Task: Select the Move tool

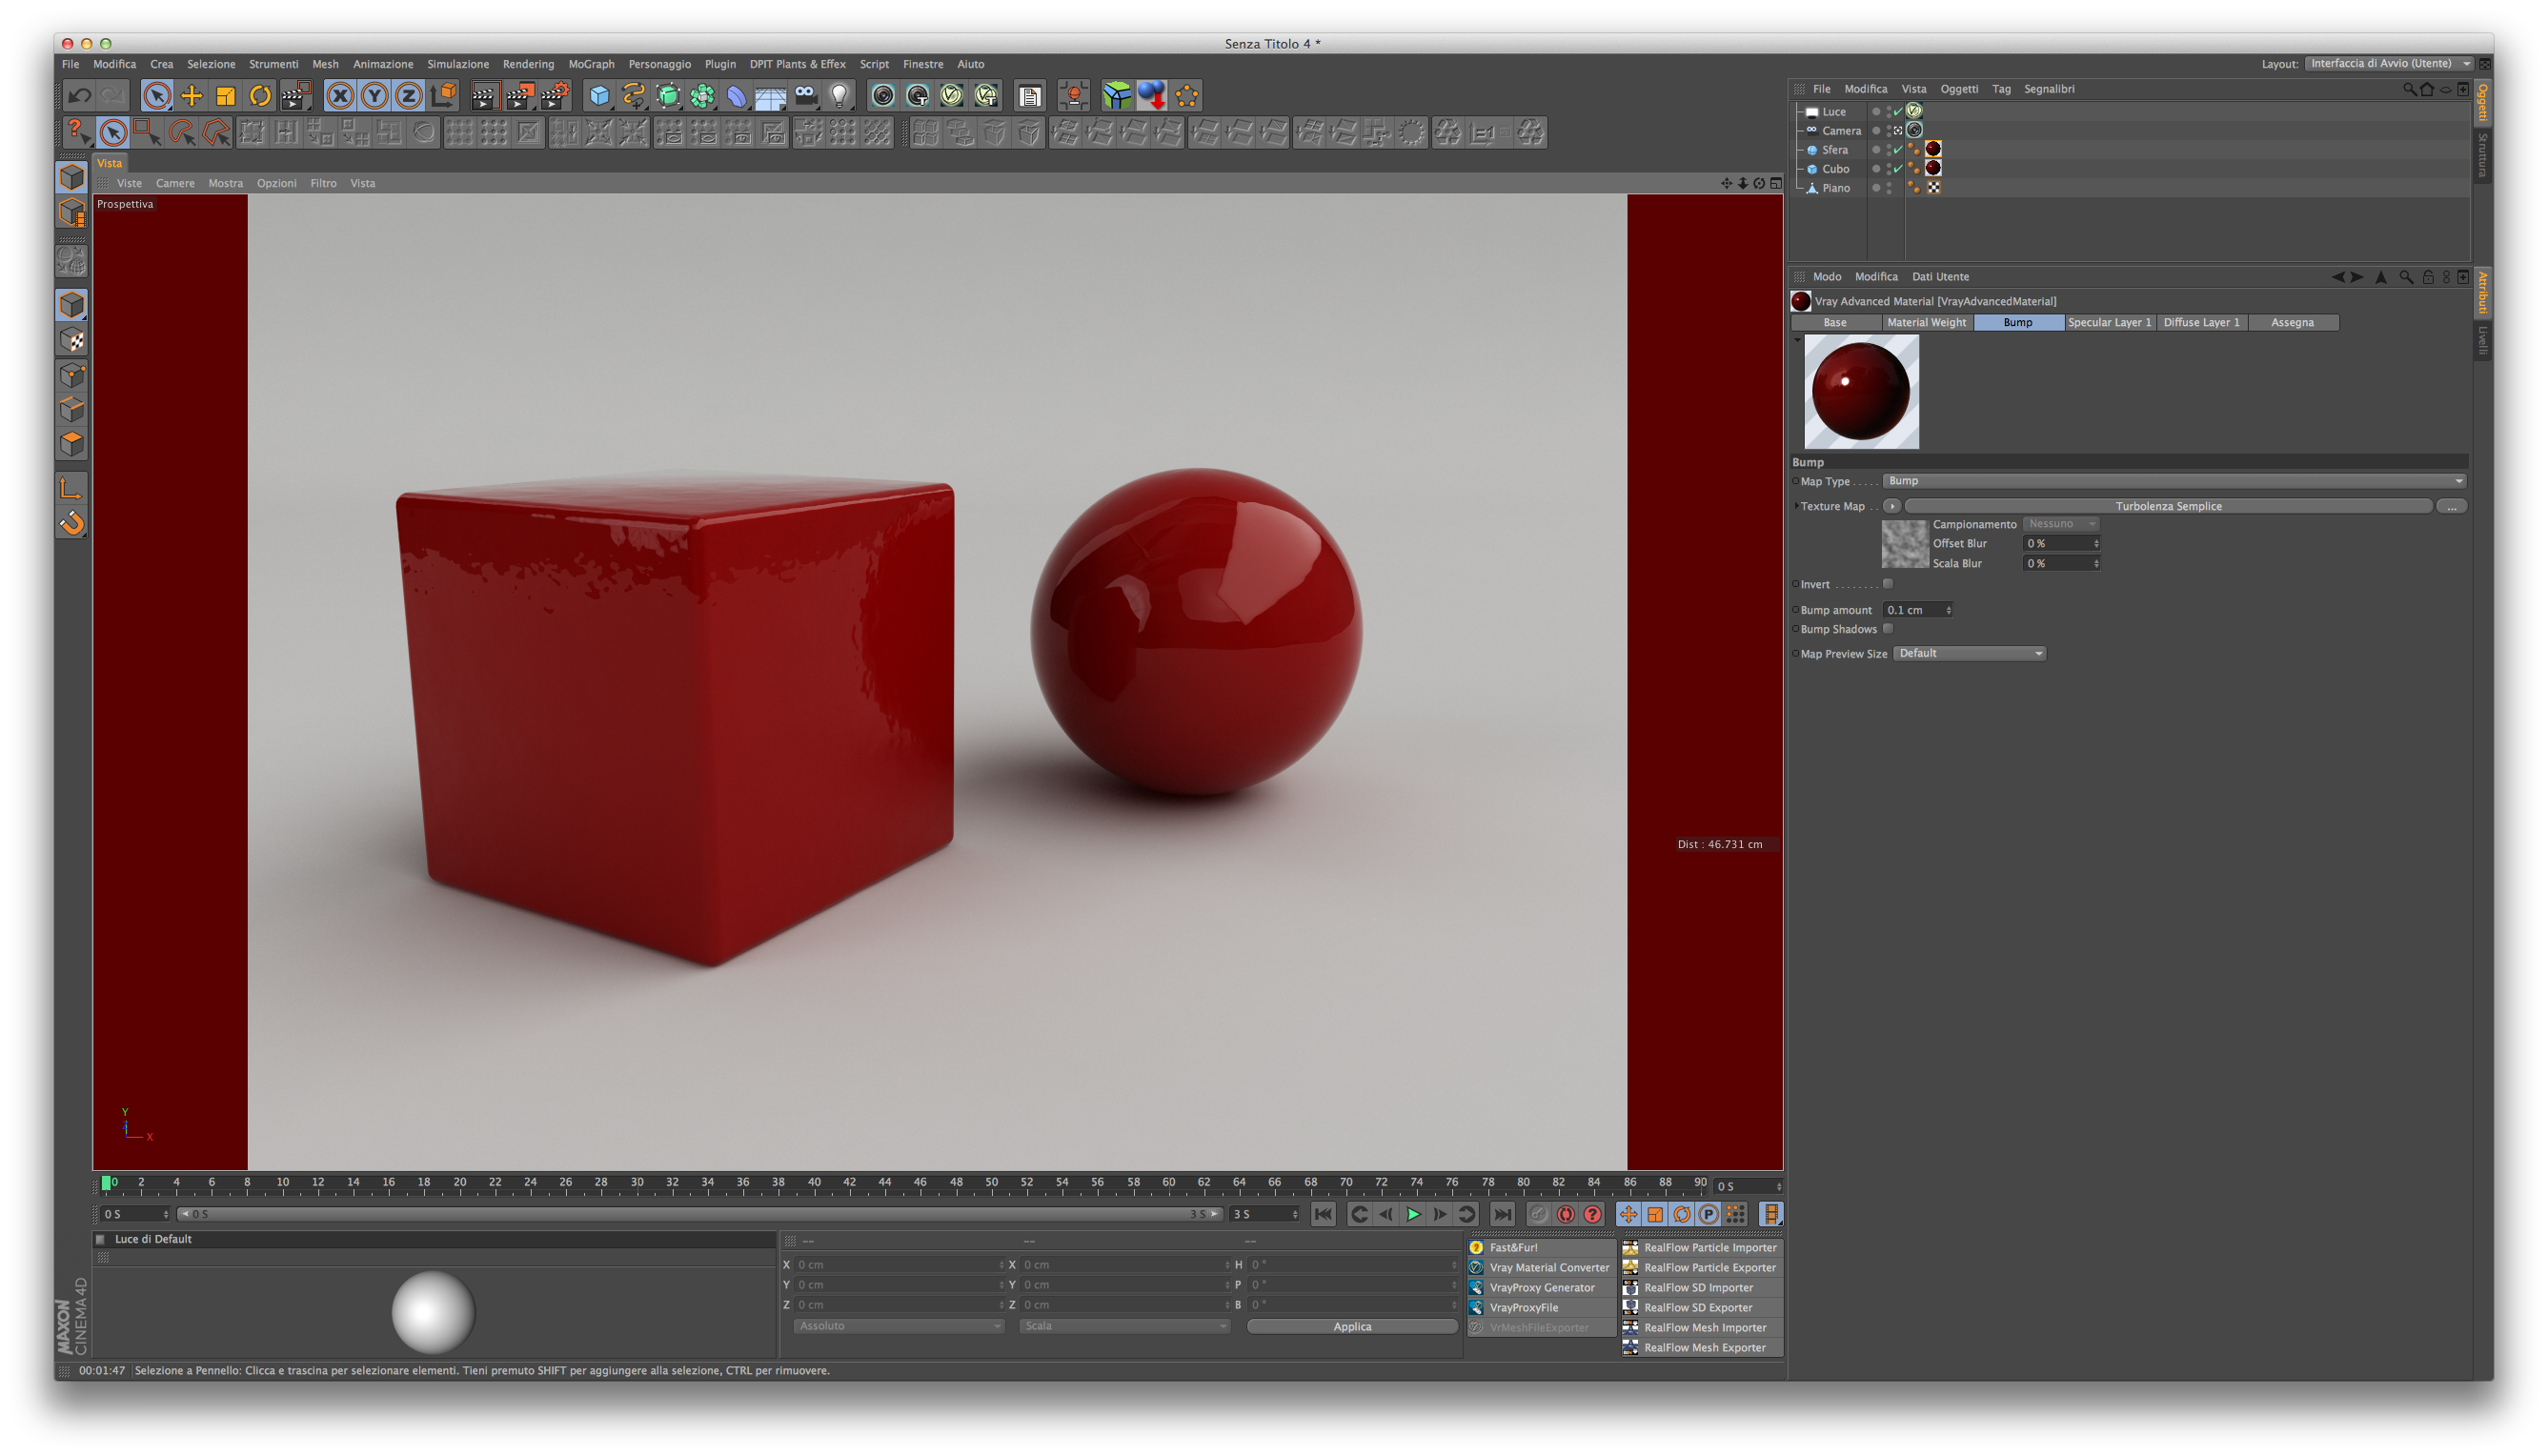Action: [191, 96]
